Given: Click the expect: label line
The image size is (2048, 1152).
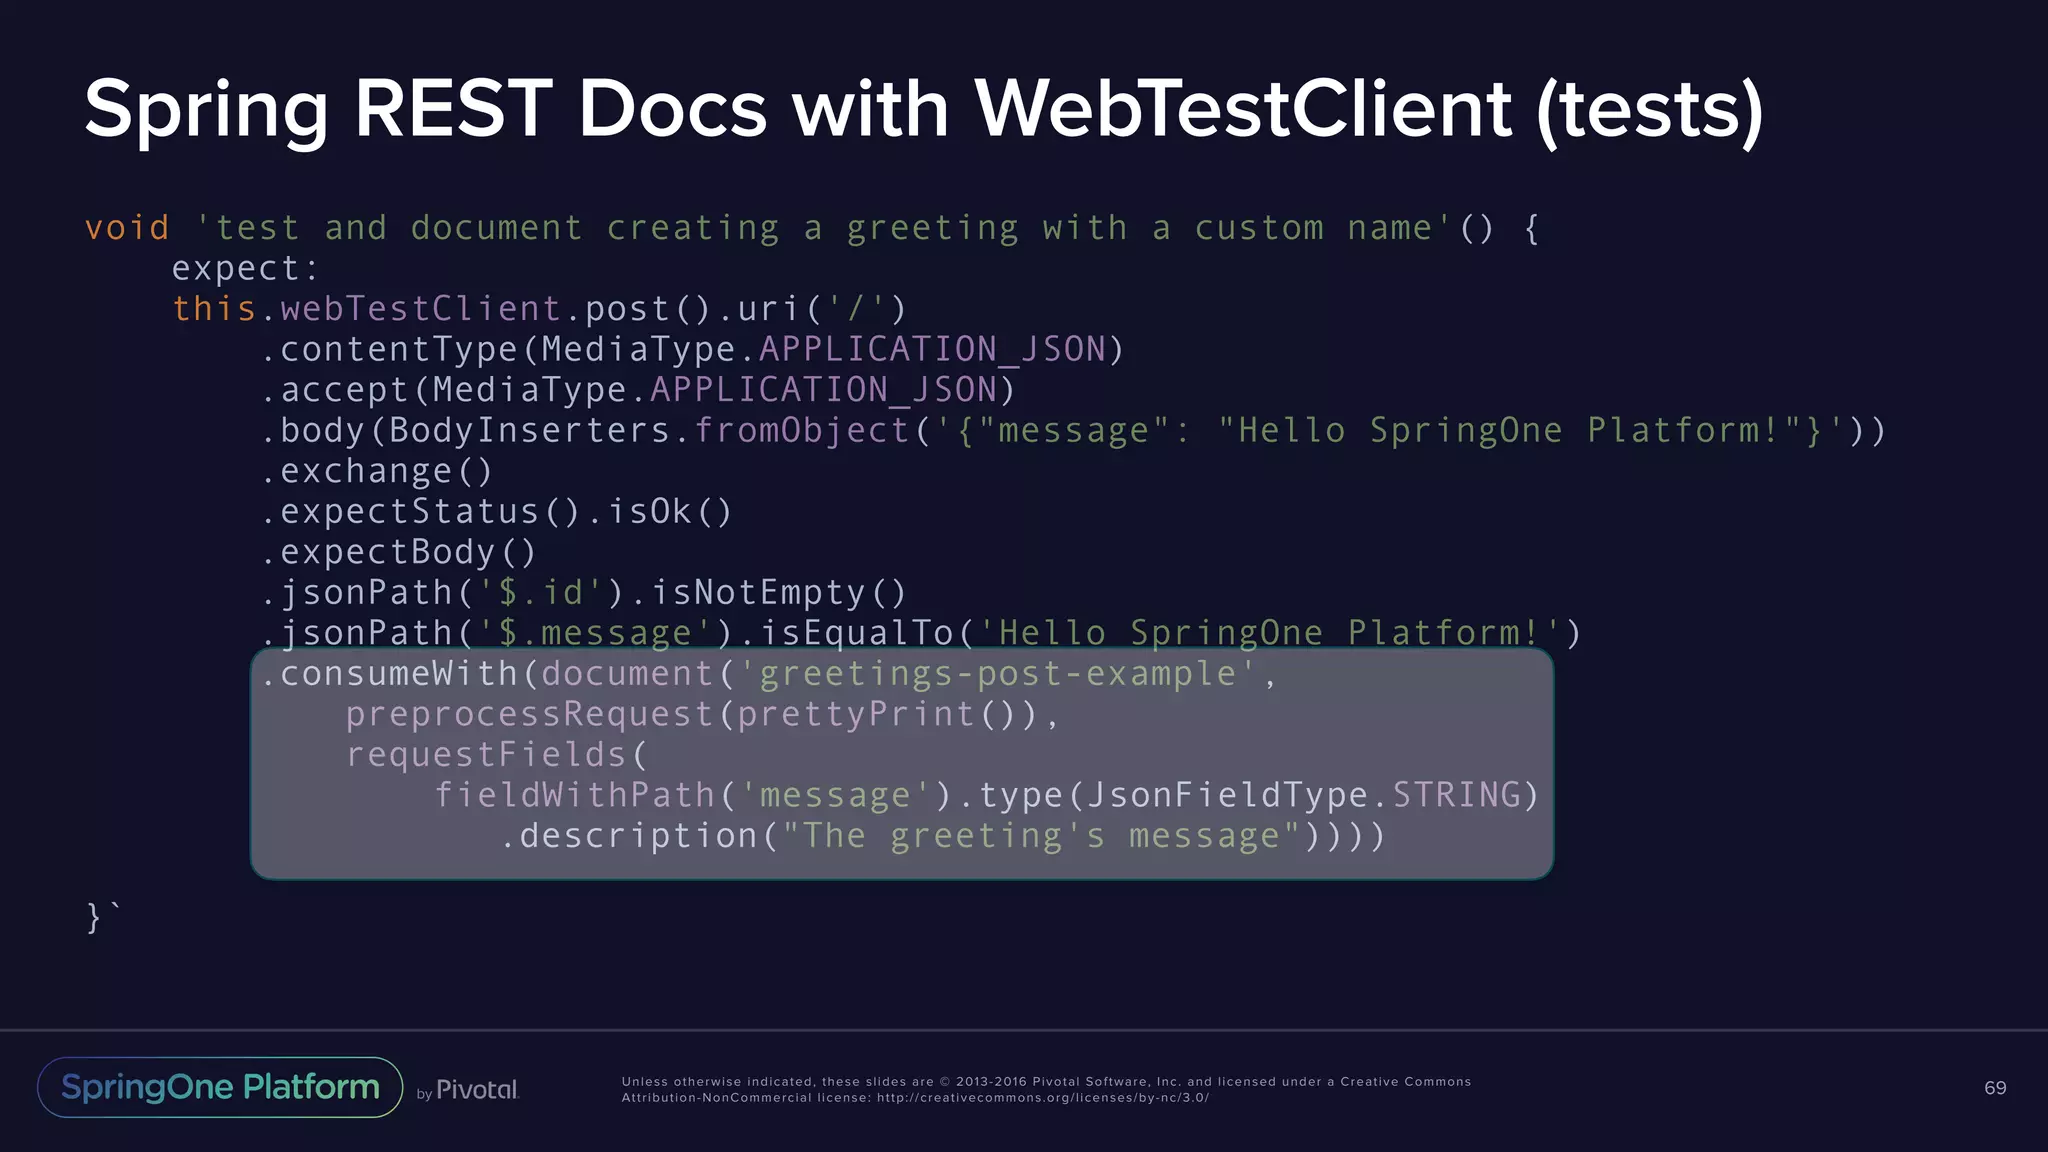Looking at the screenshot, I should click(245, 269).
